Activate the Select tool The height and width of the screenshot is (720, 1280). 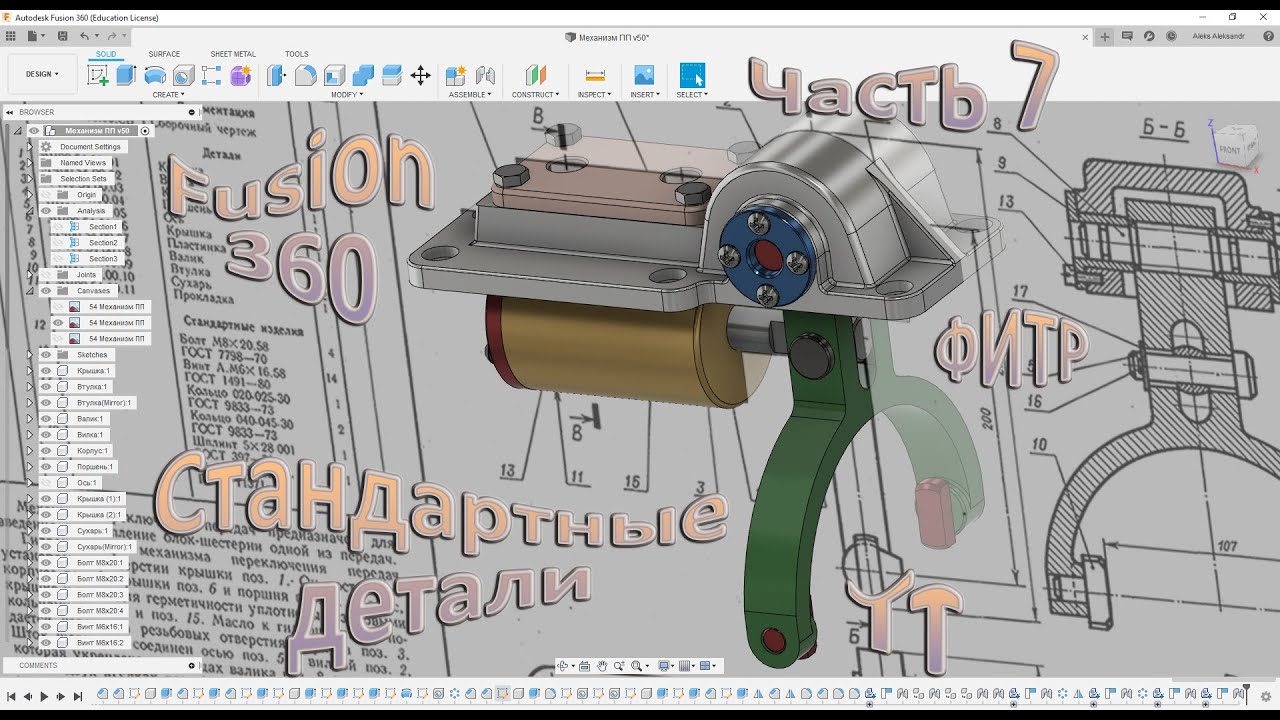point(692,75)
